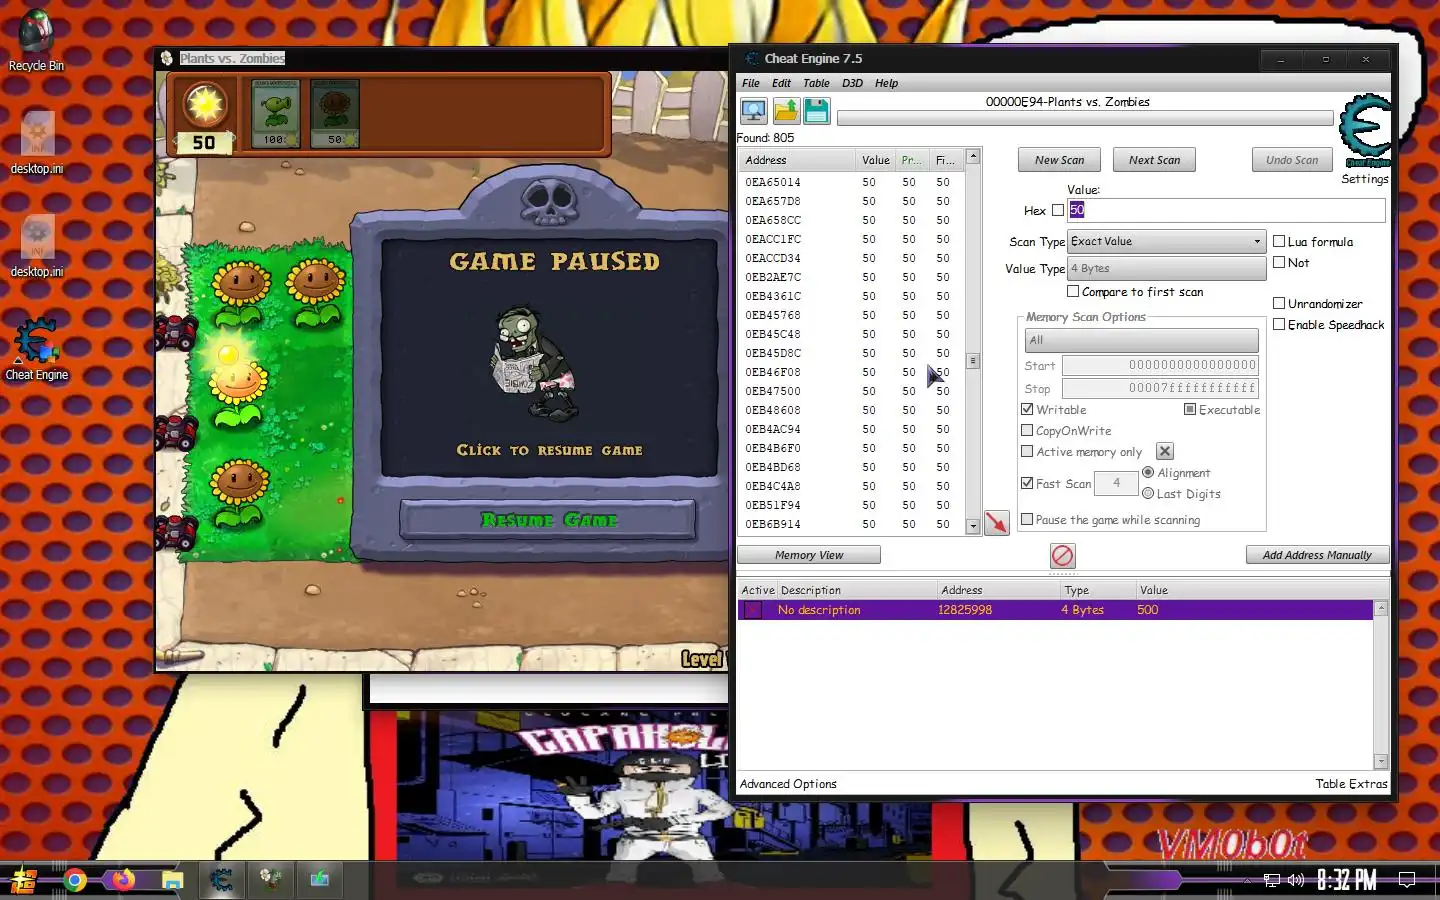Open the Table menu
Viewport: 1440px width, 900px height.
tap(816, 83)
